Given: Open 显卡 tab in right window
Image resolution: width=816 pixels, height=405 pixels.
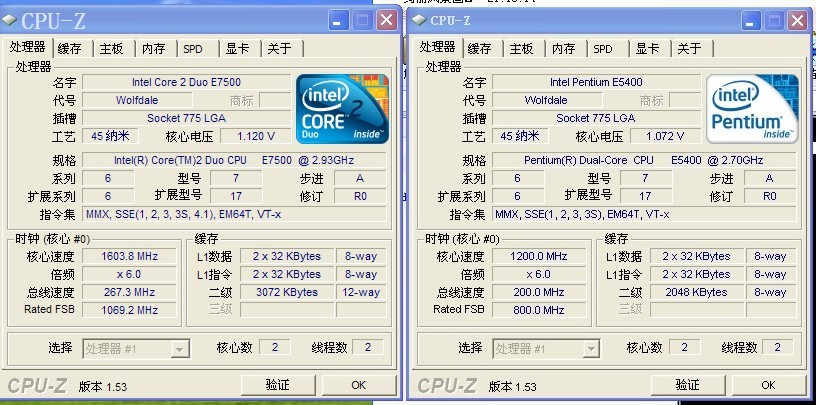Looking at the screenshot, I should (x=647, y=49).
